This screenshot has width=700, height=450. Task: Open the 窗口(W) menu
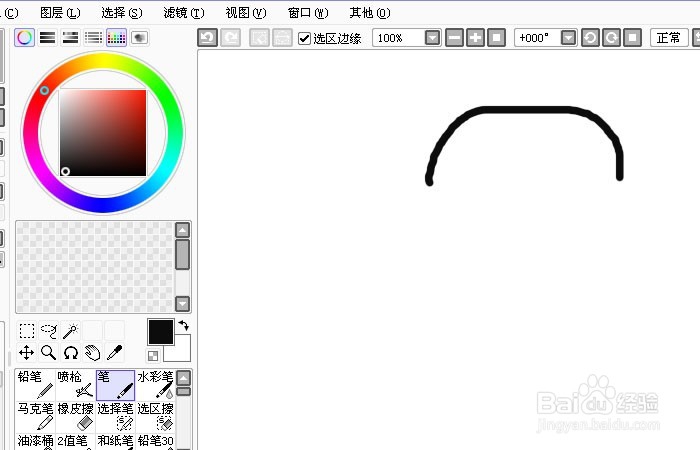click(308, 12)
